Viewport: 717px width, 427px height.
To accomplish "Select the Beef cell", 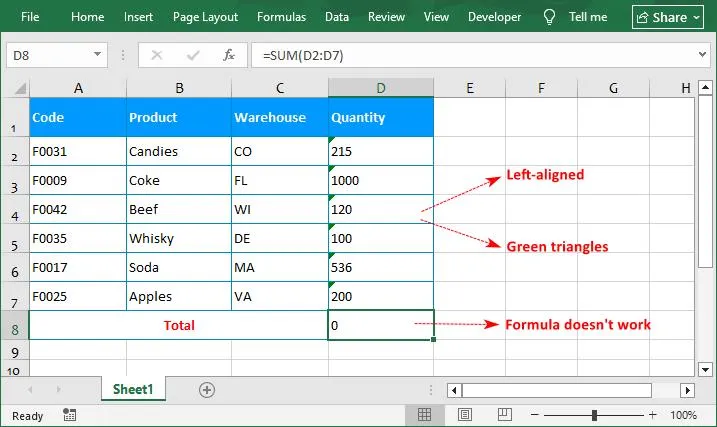I will pyautogui.click(x=179, y=209).
